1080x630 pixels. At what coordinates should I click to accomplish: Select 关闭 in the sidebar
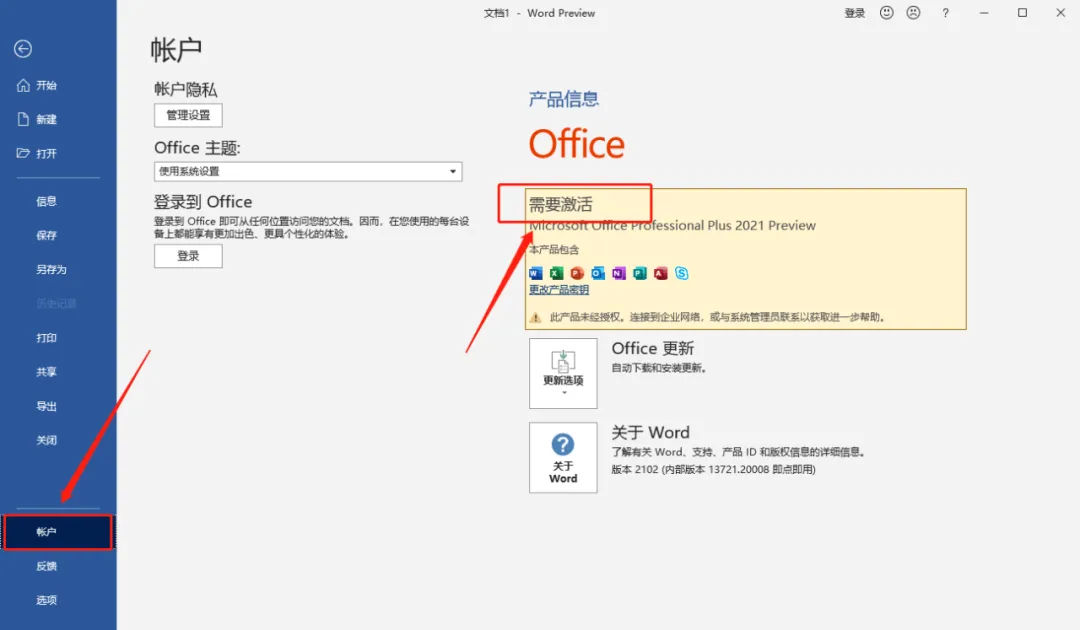point(46,440)
